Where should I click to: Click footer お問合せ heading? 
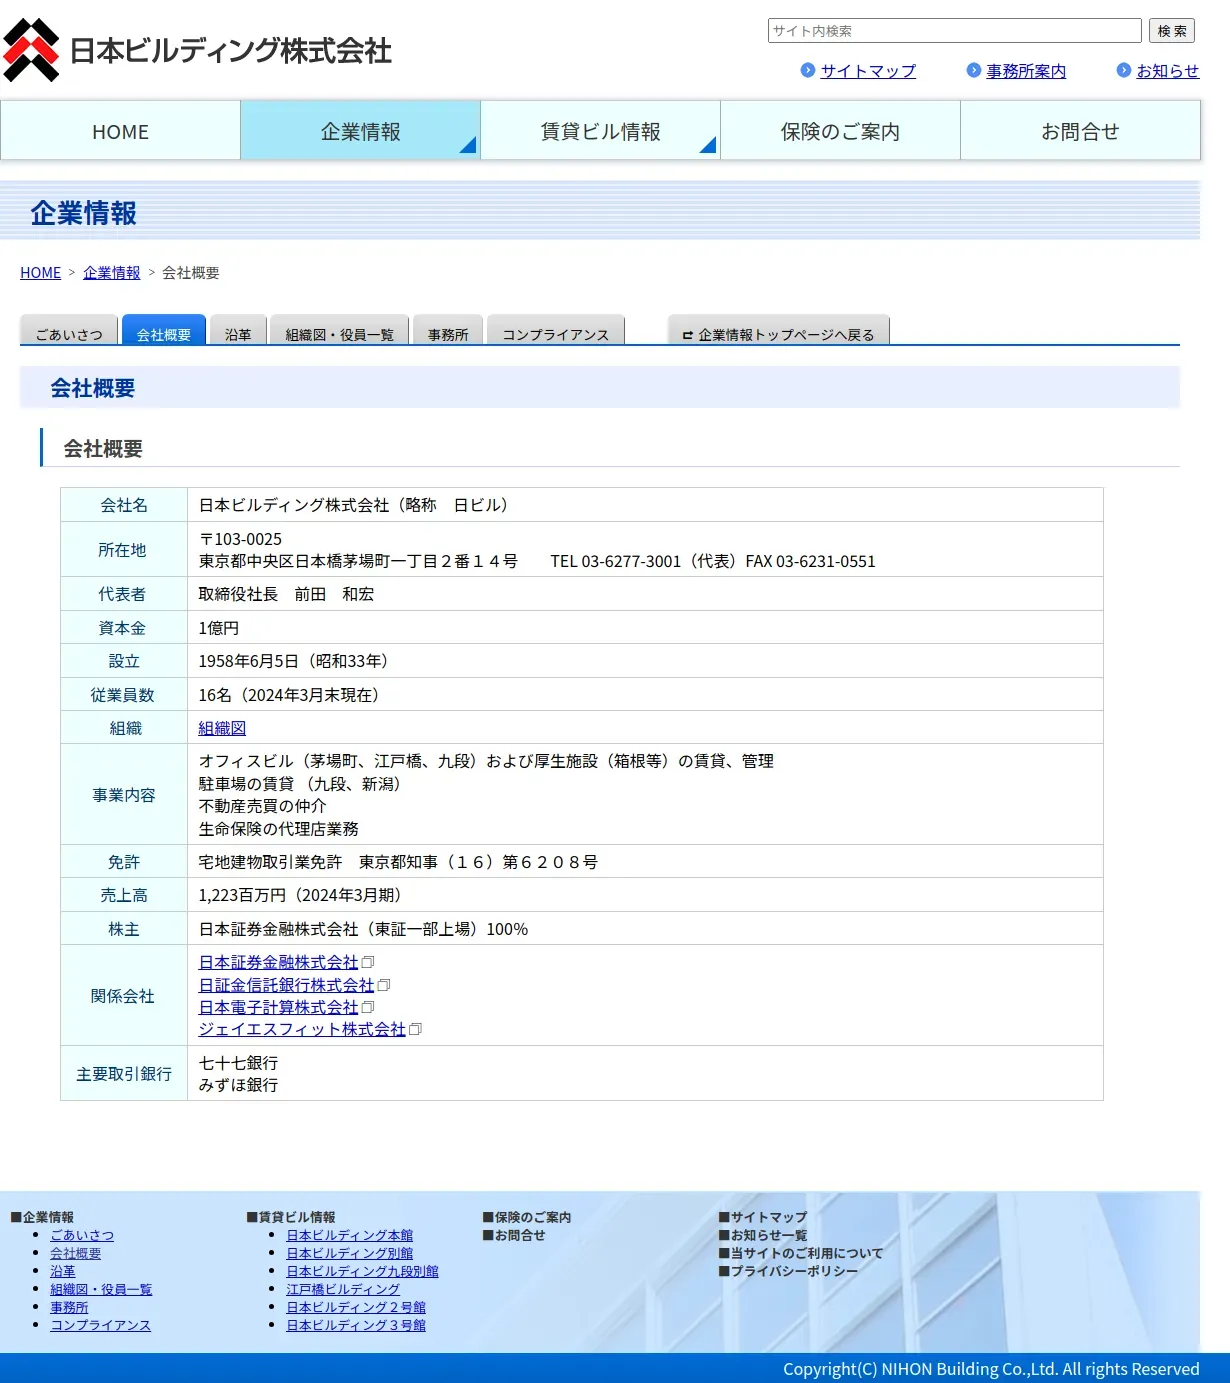coord(514,1235)
